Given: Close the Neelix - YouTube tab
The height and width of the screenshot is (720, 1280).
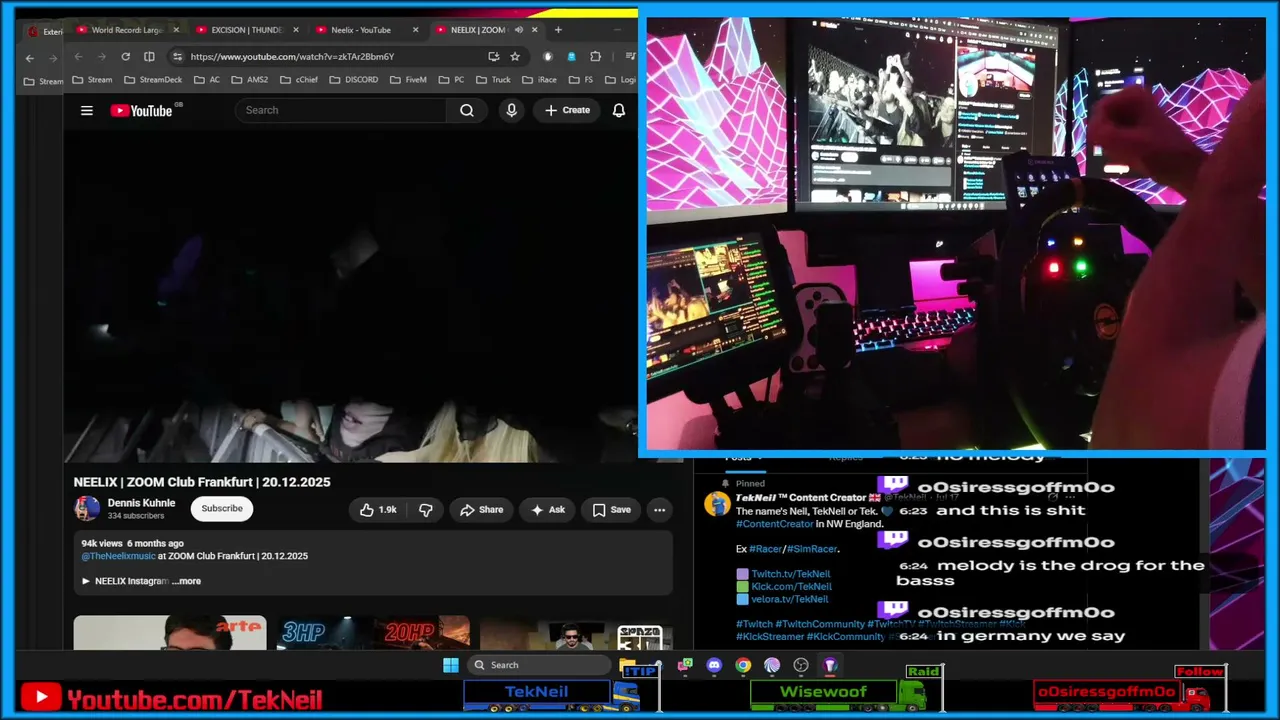Looking at the screenshot, I should click(415, 30).
